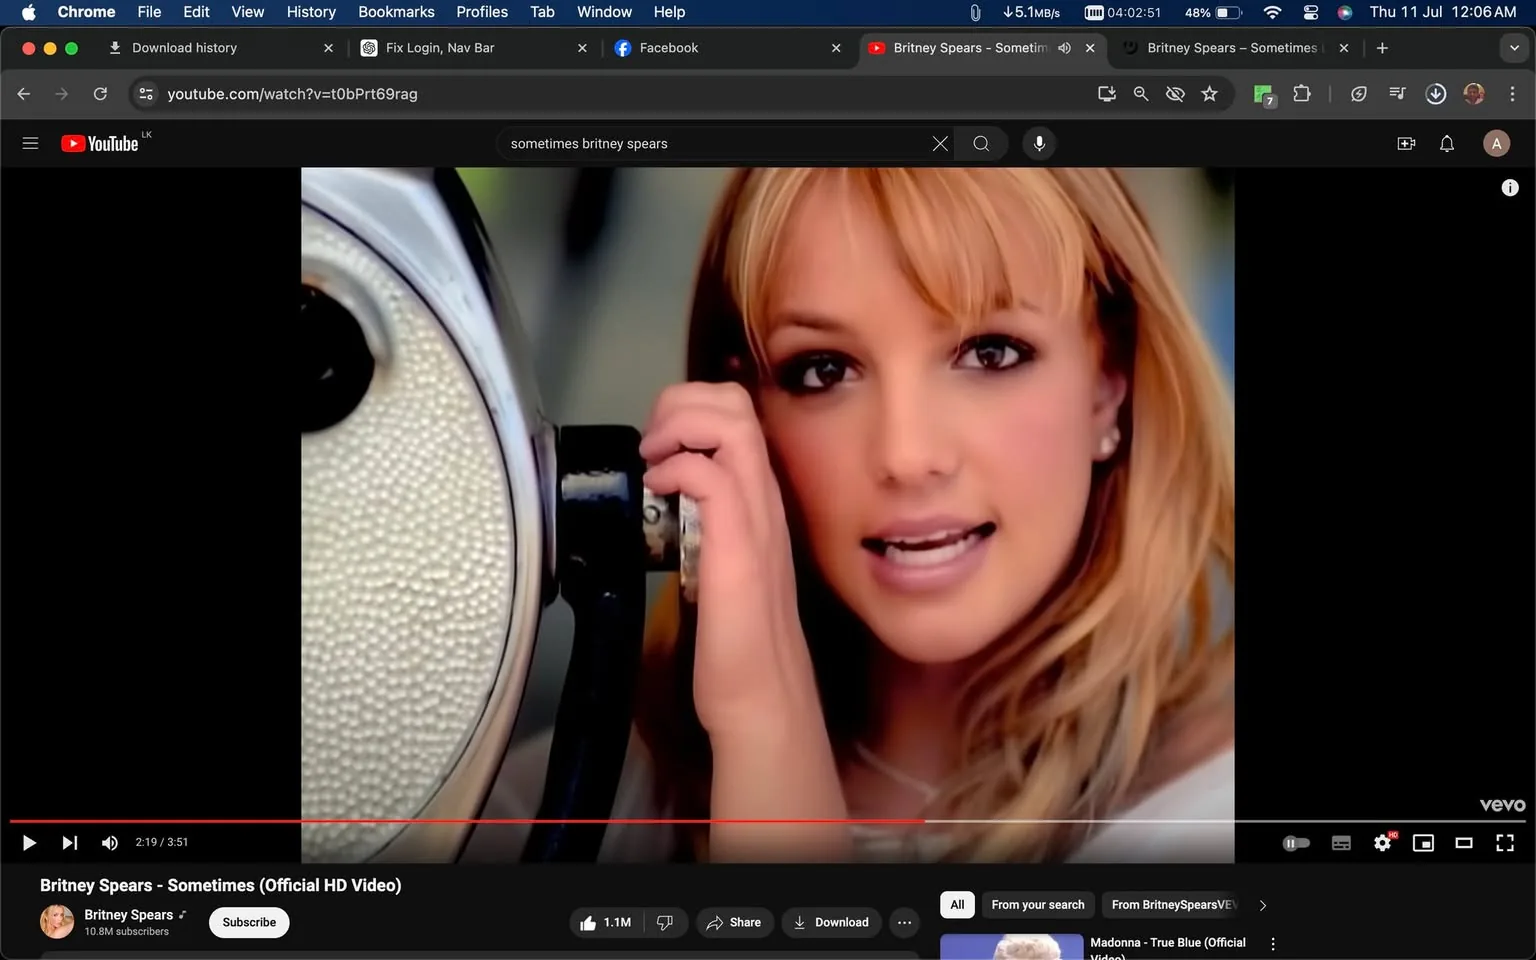Mute the video with the volume icon
The width and height of the screenshot is (1536, 960).
[109, 842]
